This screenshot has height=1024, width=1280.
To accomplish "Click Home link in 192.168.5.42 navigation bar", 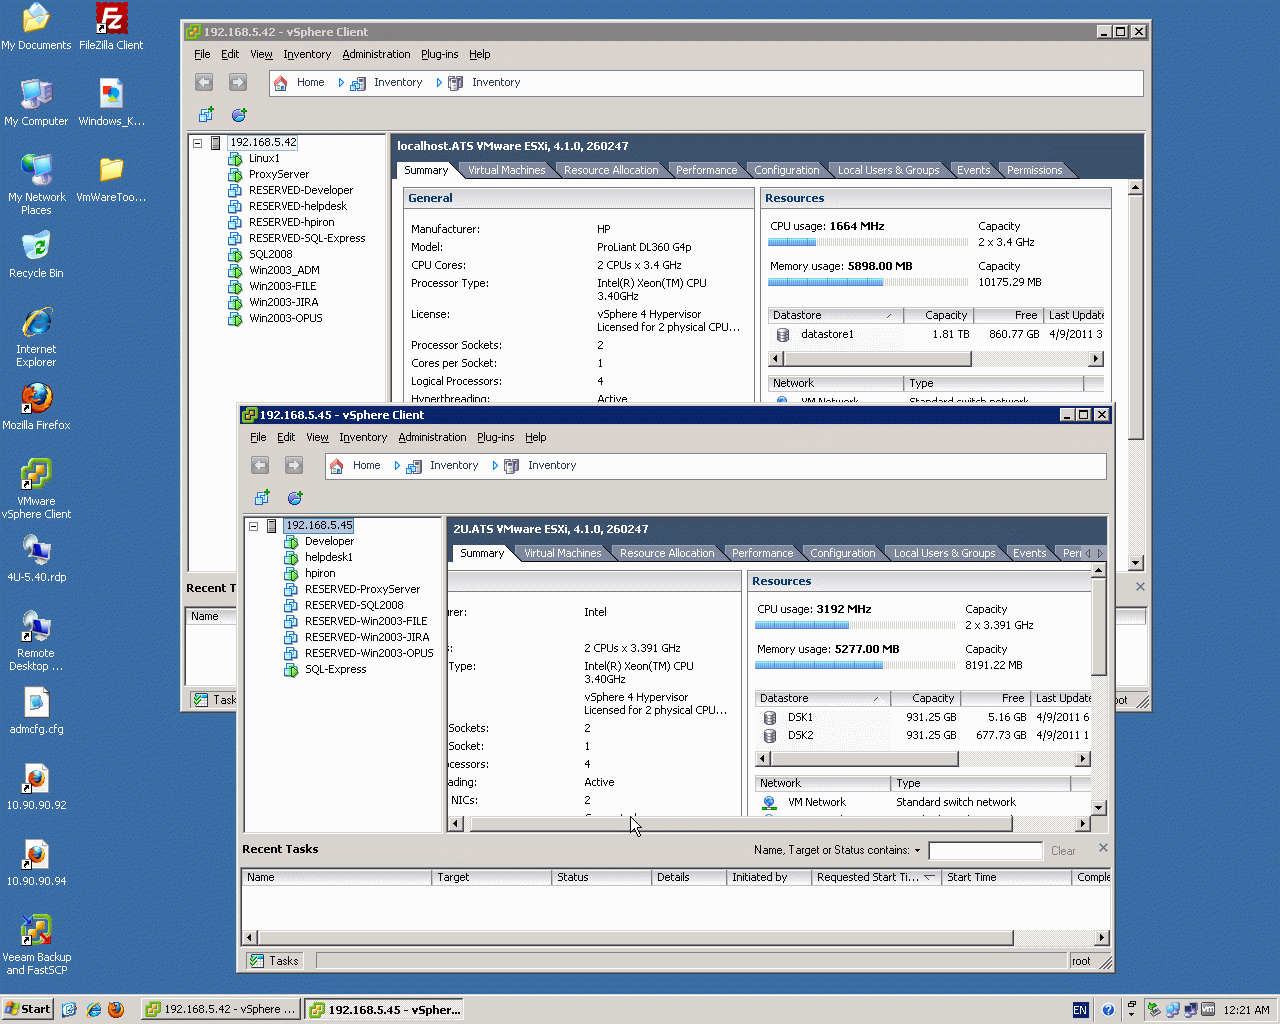I will pos(310,83).
